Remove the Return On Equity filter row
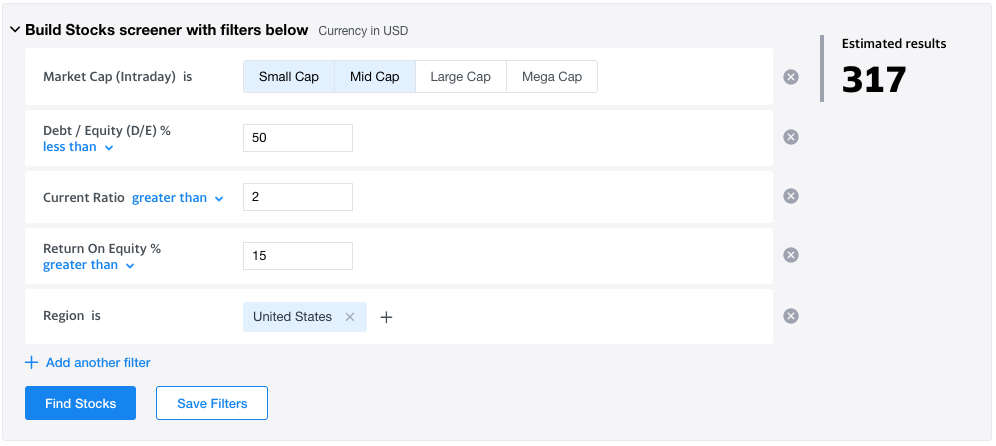This screenshot has width=996, height=446. pos(790,255)
